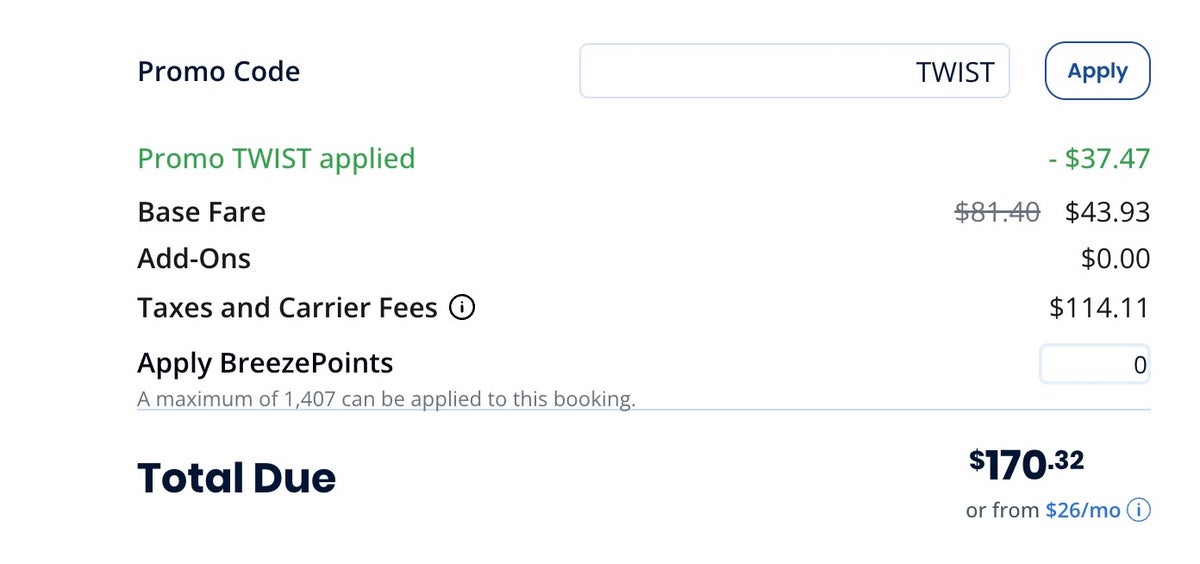
Task: Click the BreezePoints amount input field
Action: 1095,365
